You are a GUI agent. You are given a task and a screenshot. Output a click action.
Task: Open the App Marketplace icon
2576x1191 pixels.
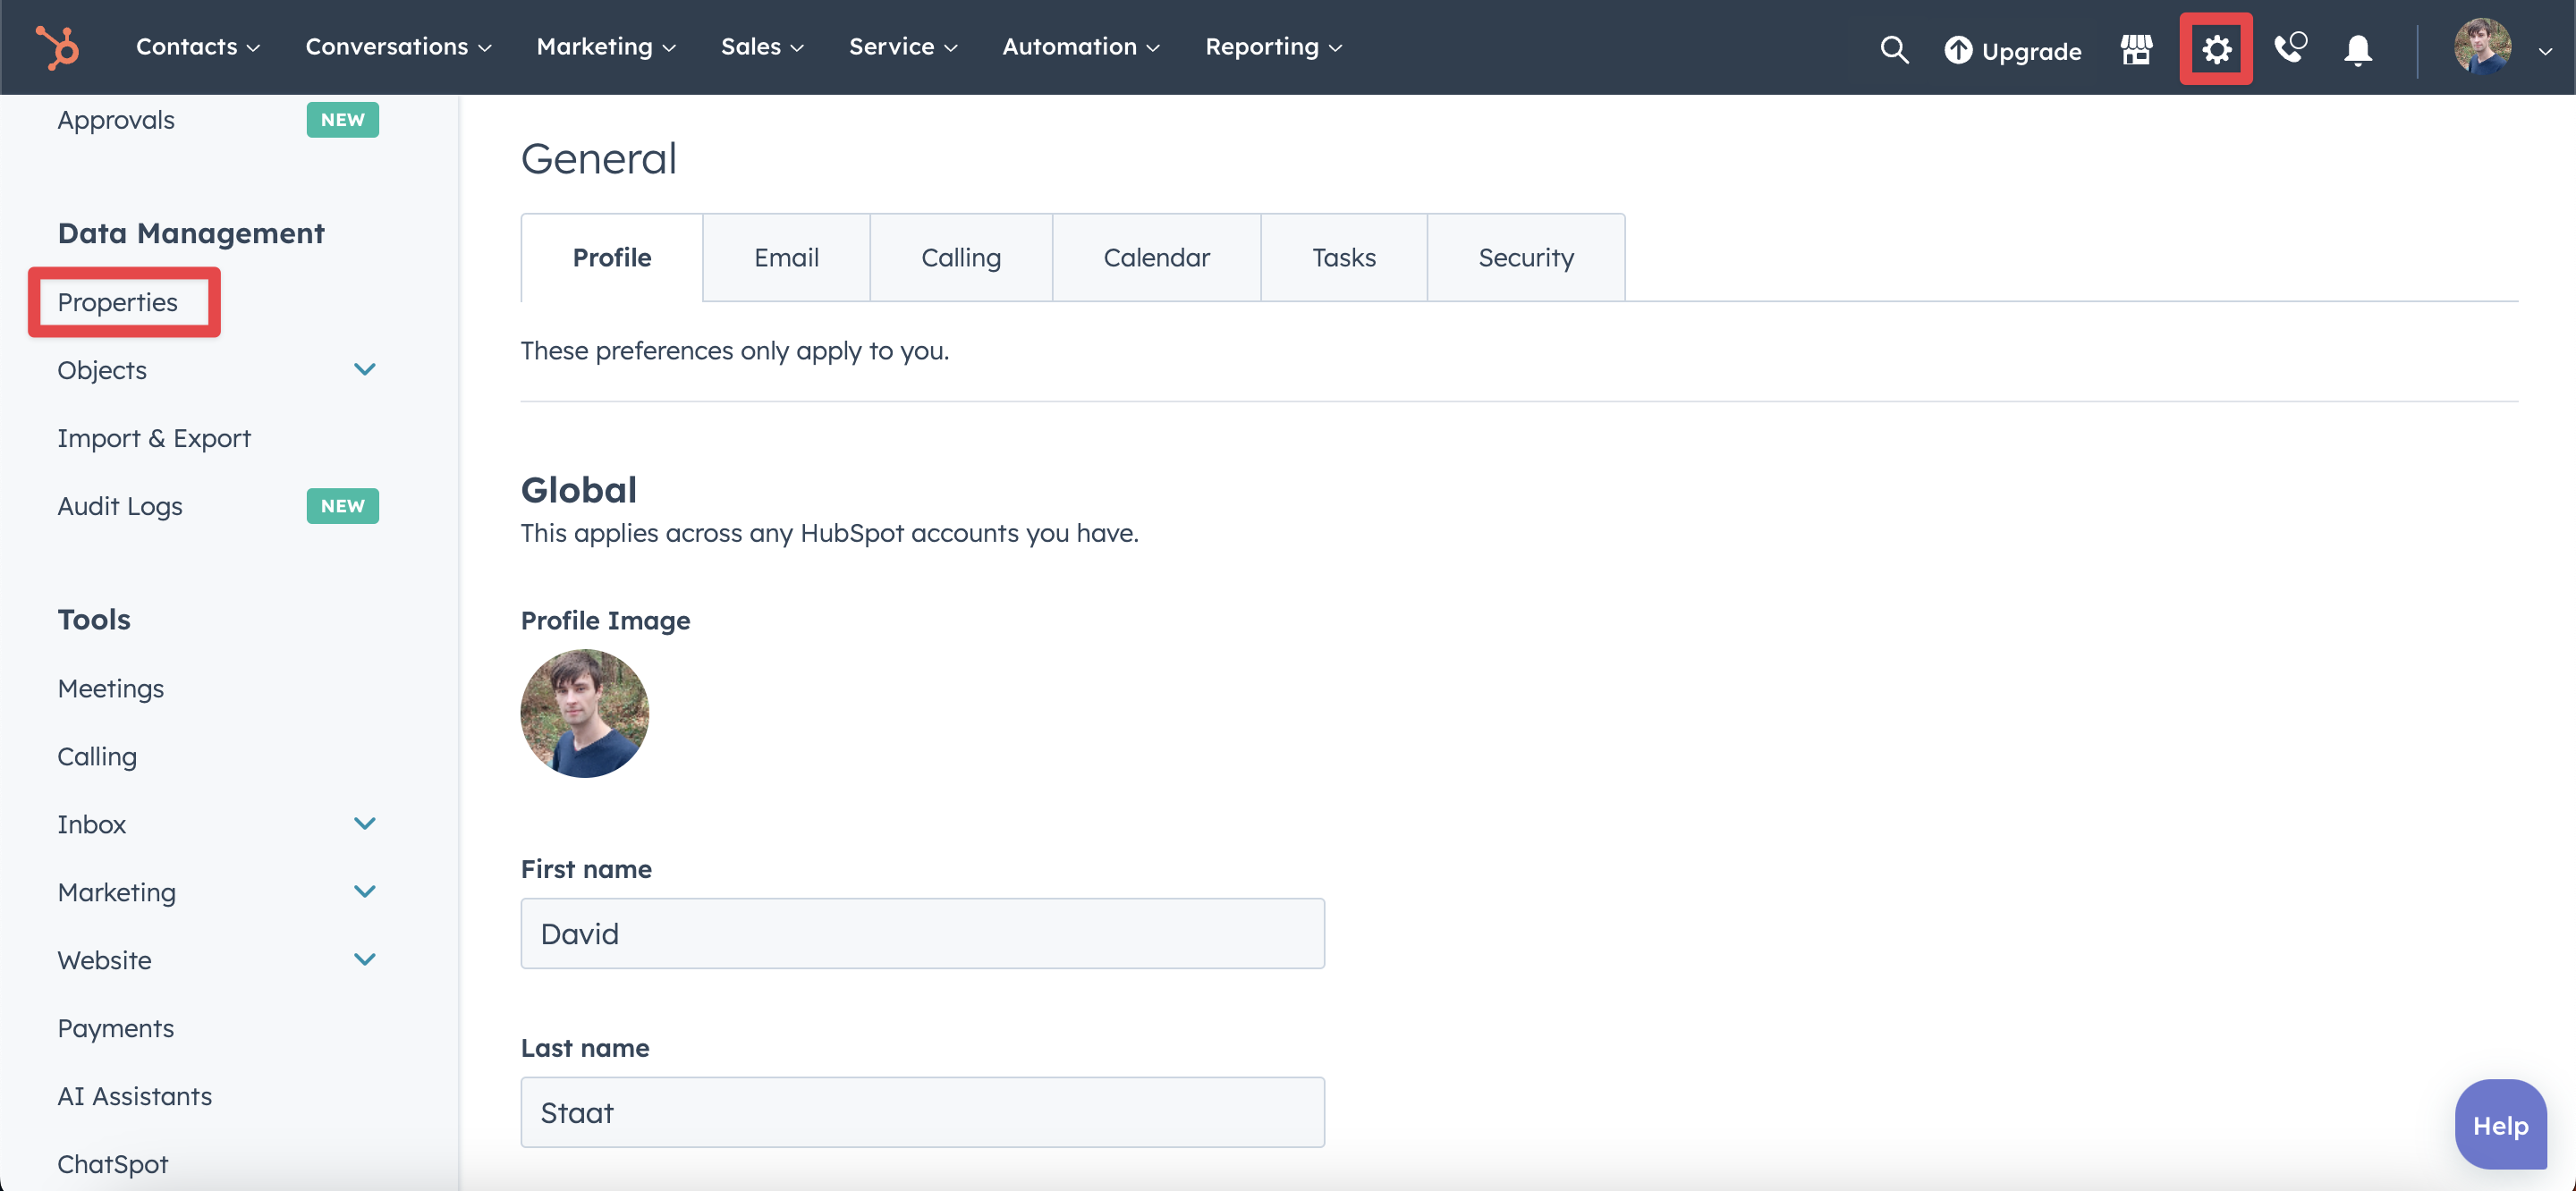click(x=2136, y=49)
